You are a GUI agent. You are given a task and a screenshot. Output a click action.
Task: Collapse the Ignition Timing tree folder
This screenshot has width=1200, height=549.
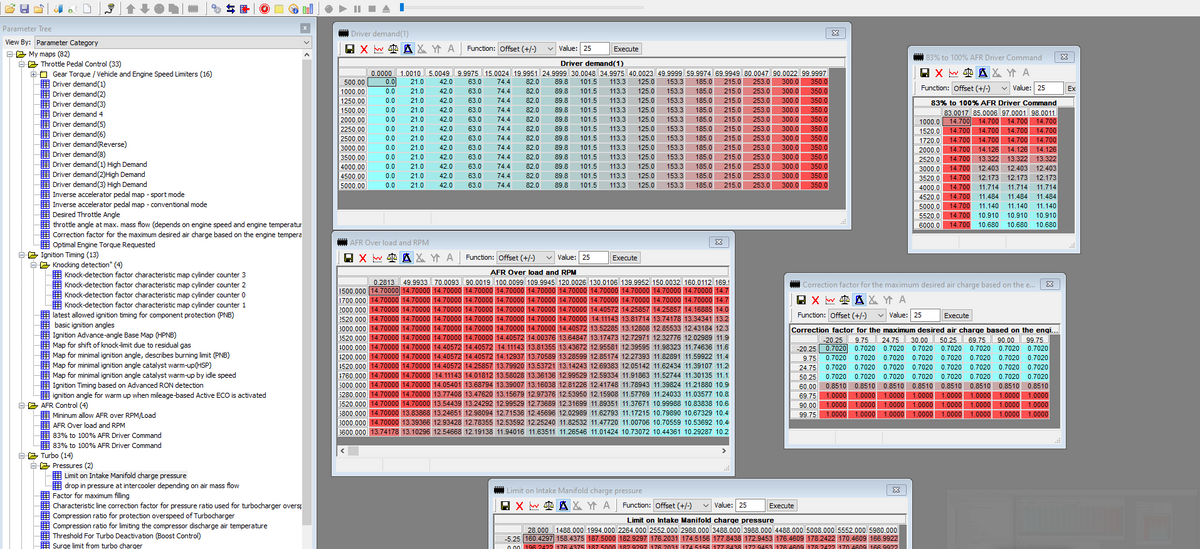pos(21,254)
